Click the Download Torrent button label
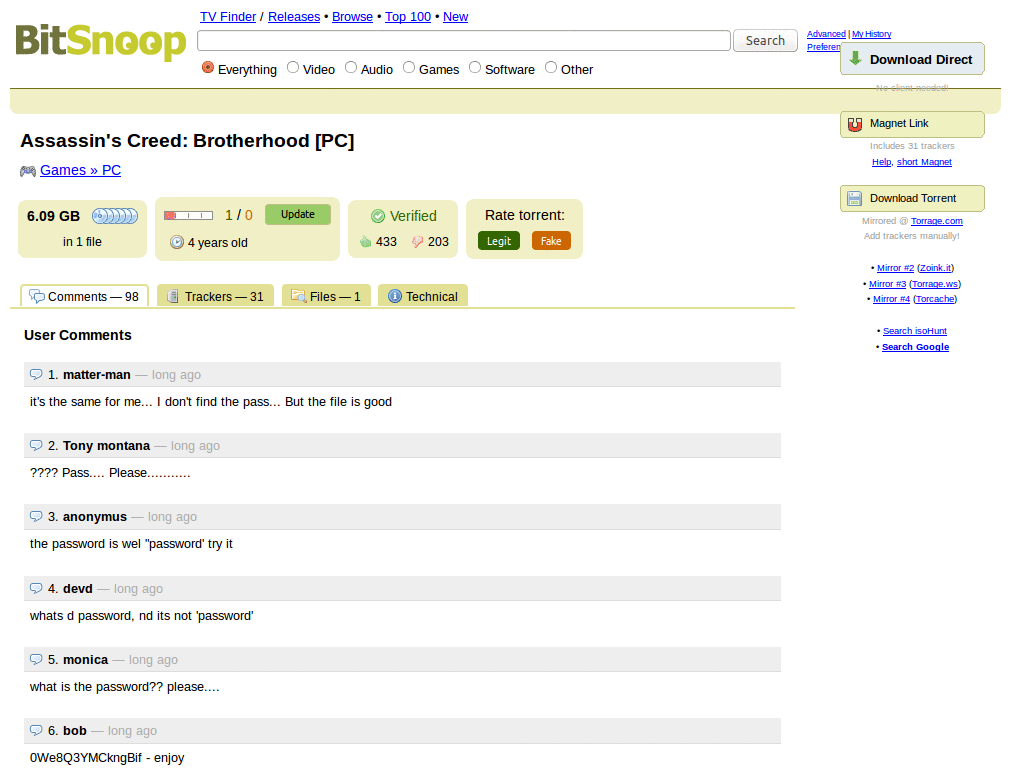Image resolution: width=1024 pixels, height=768 pixels. point(912,198)
